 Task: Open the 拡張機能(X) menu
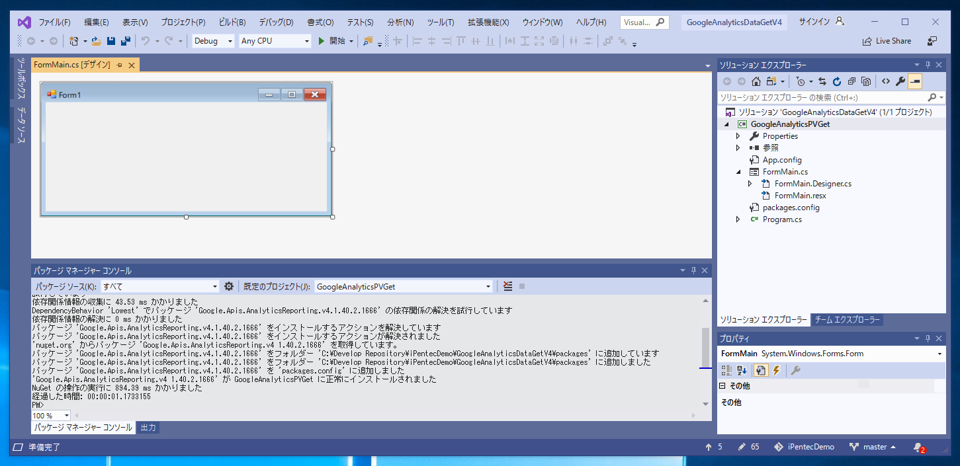coord(488,22)
